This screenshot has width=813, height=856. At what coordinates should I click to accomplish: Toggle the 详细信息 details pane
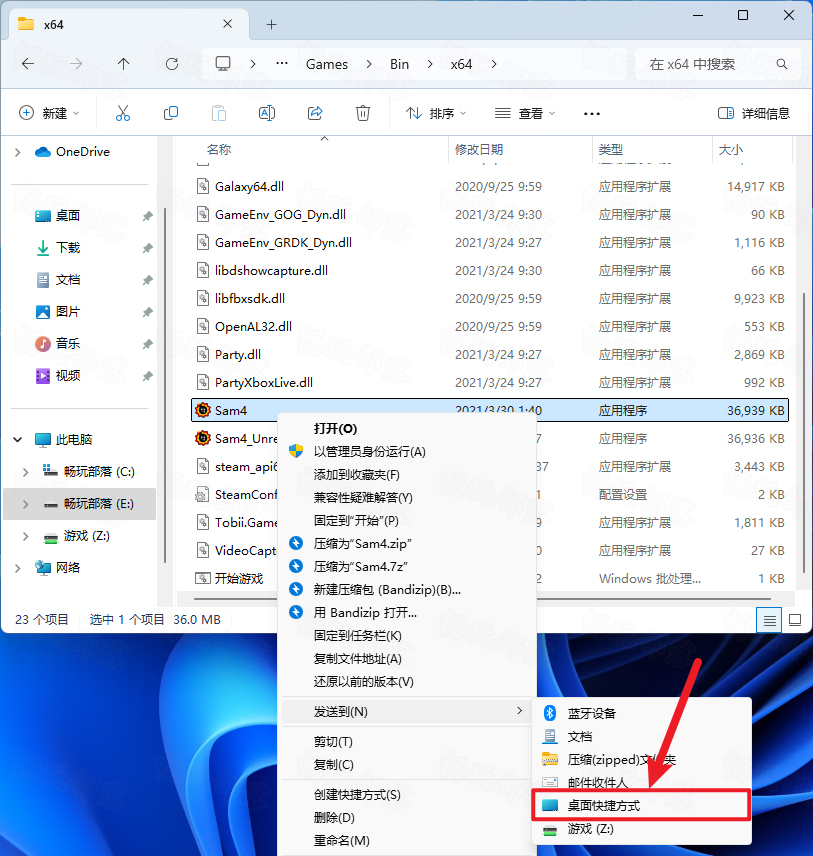point(754,113)
